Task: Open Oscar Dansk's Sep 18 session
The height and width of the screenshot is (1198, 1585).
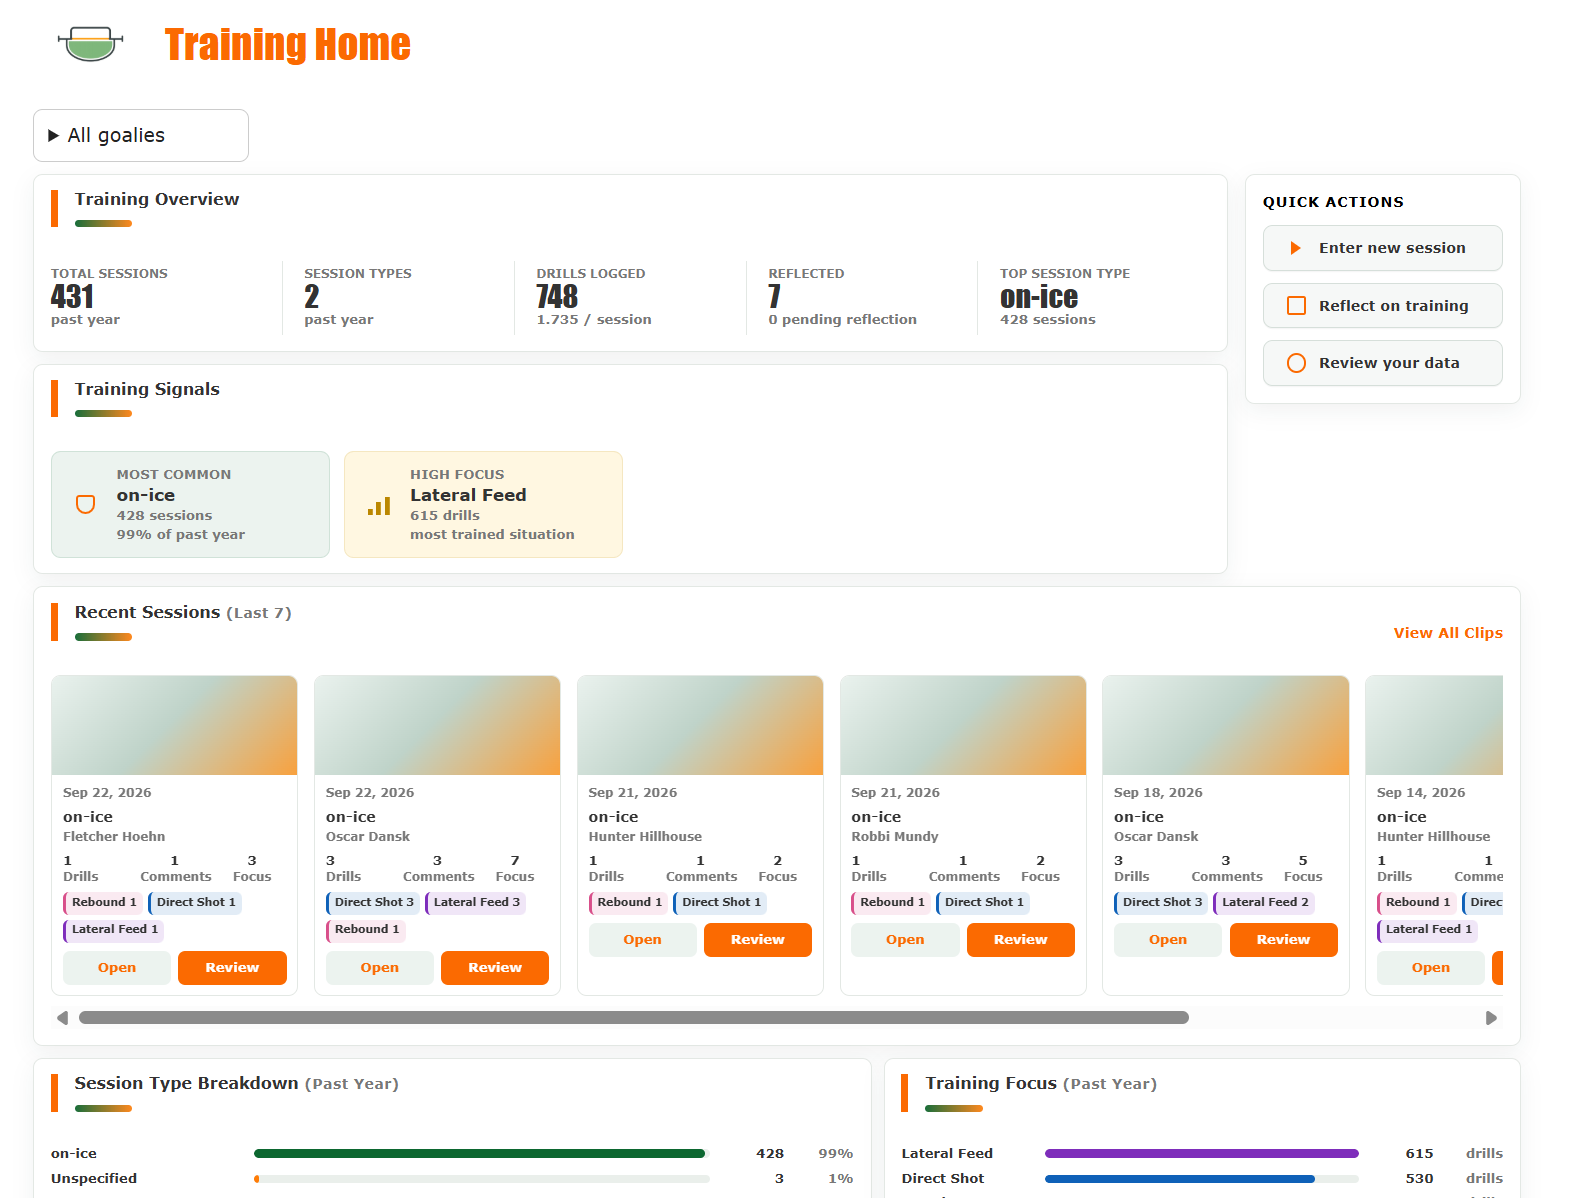Action: click(1168, 940)
